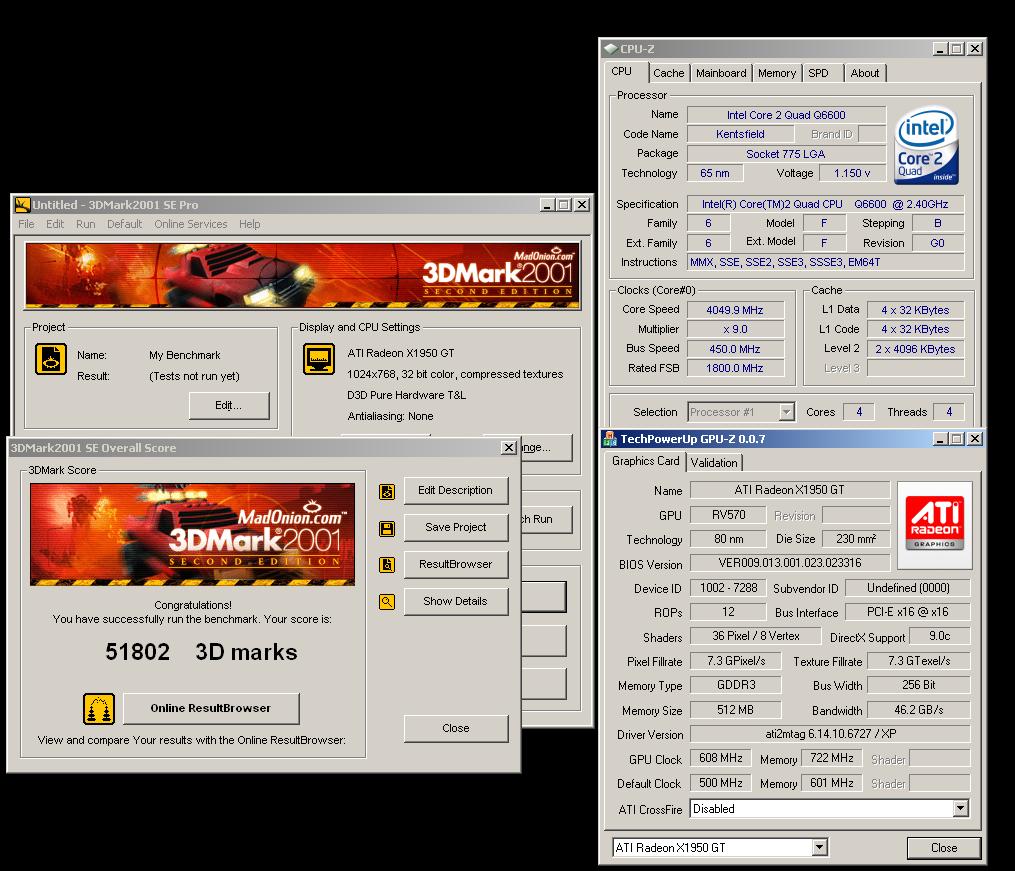Select the Graphics Card tab in GPU-Z
Image resolution: width=1015 pixels, height=871 pixels.
(645, 461)
